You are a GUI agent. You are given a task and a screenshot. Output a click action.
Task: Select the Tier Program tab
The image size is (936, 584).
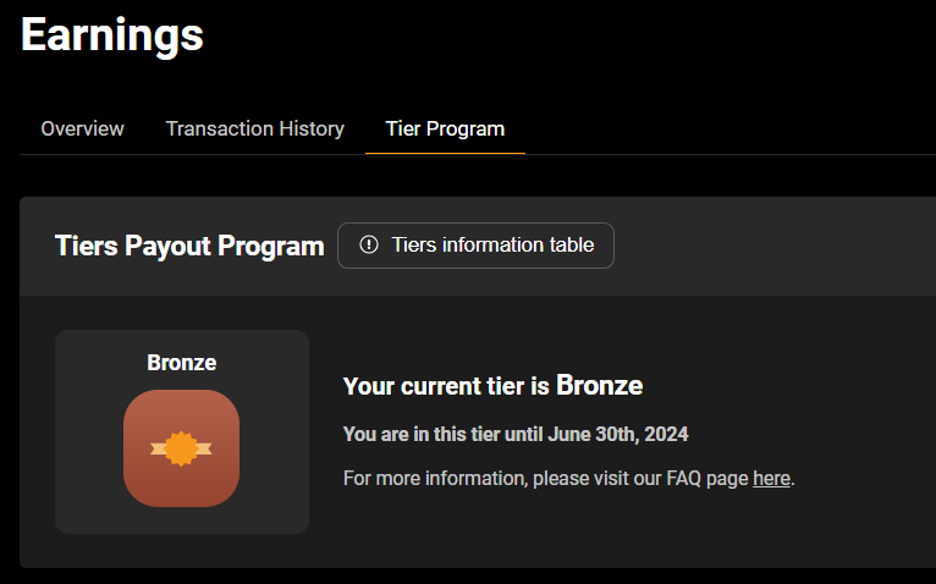[x=445, y=129]
